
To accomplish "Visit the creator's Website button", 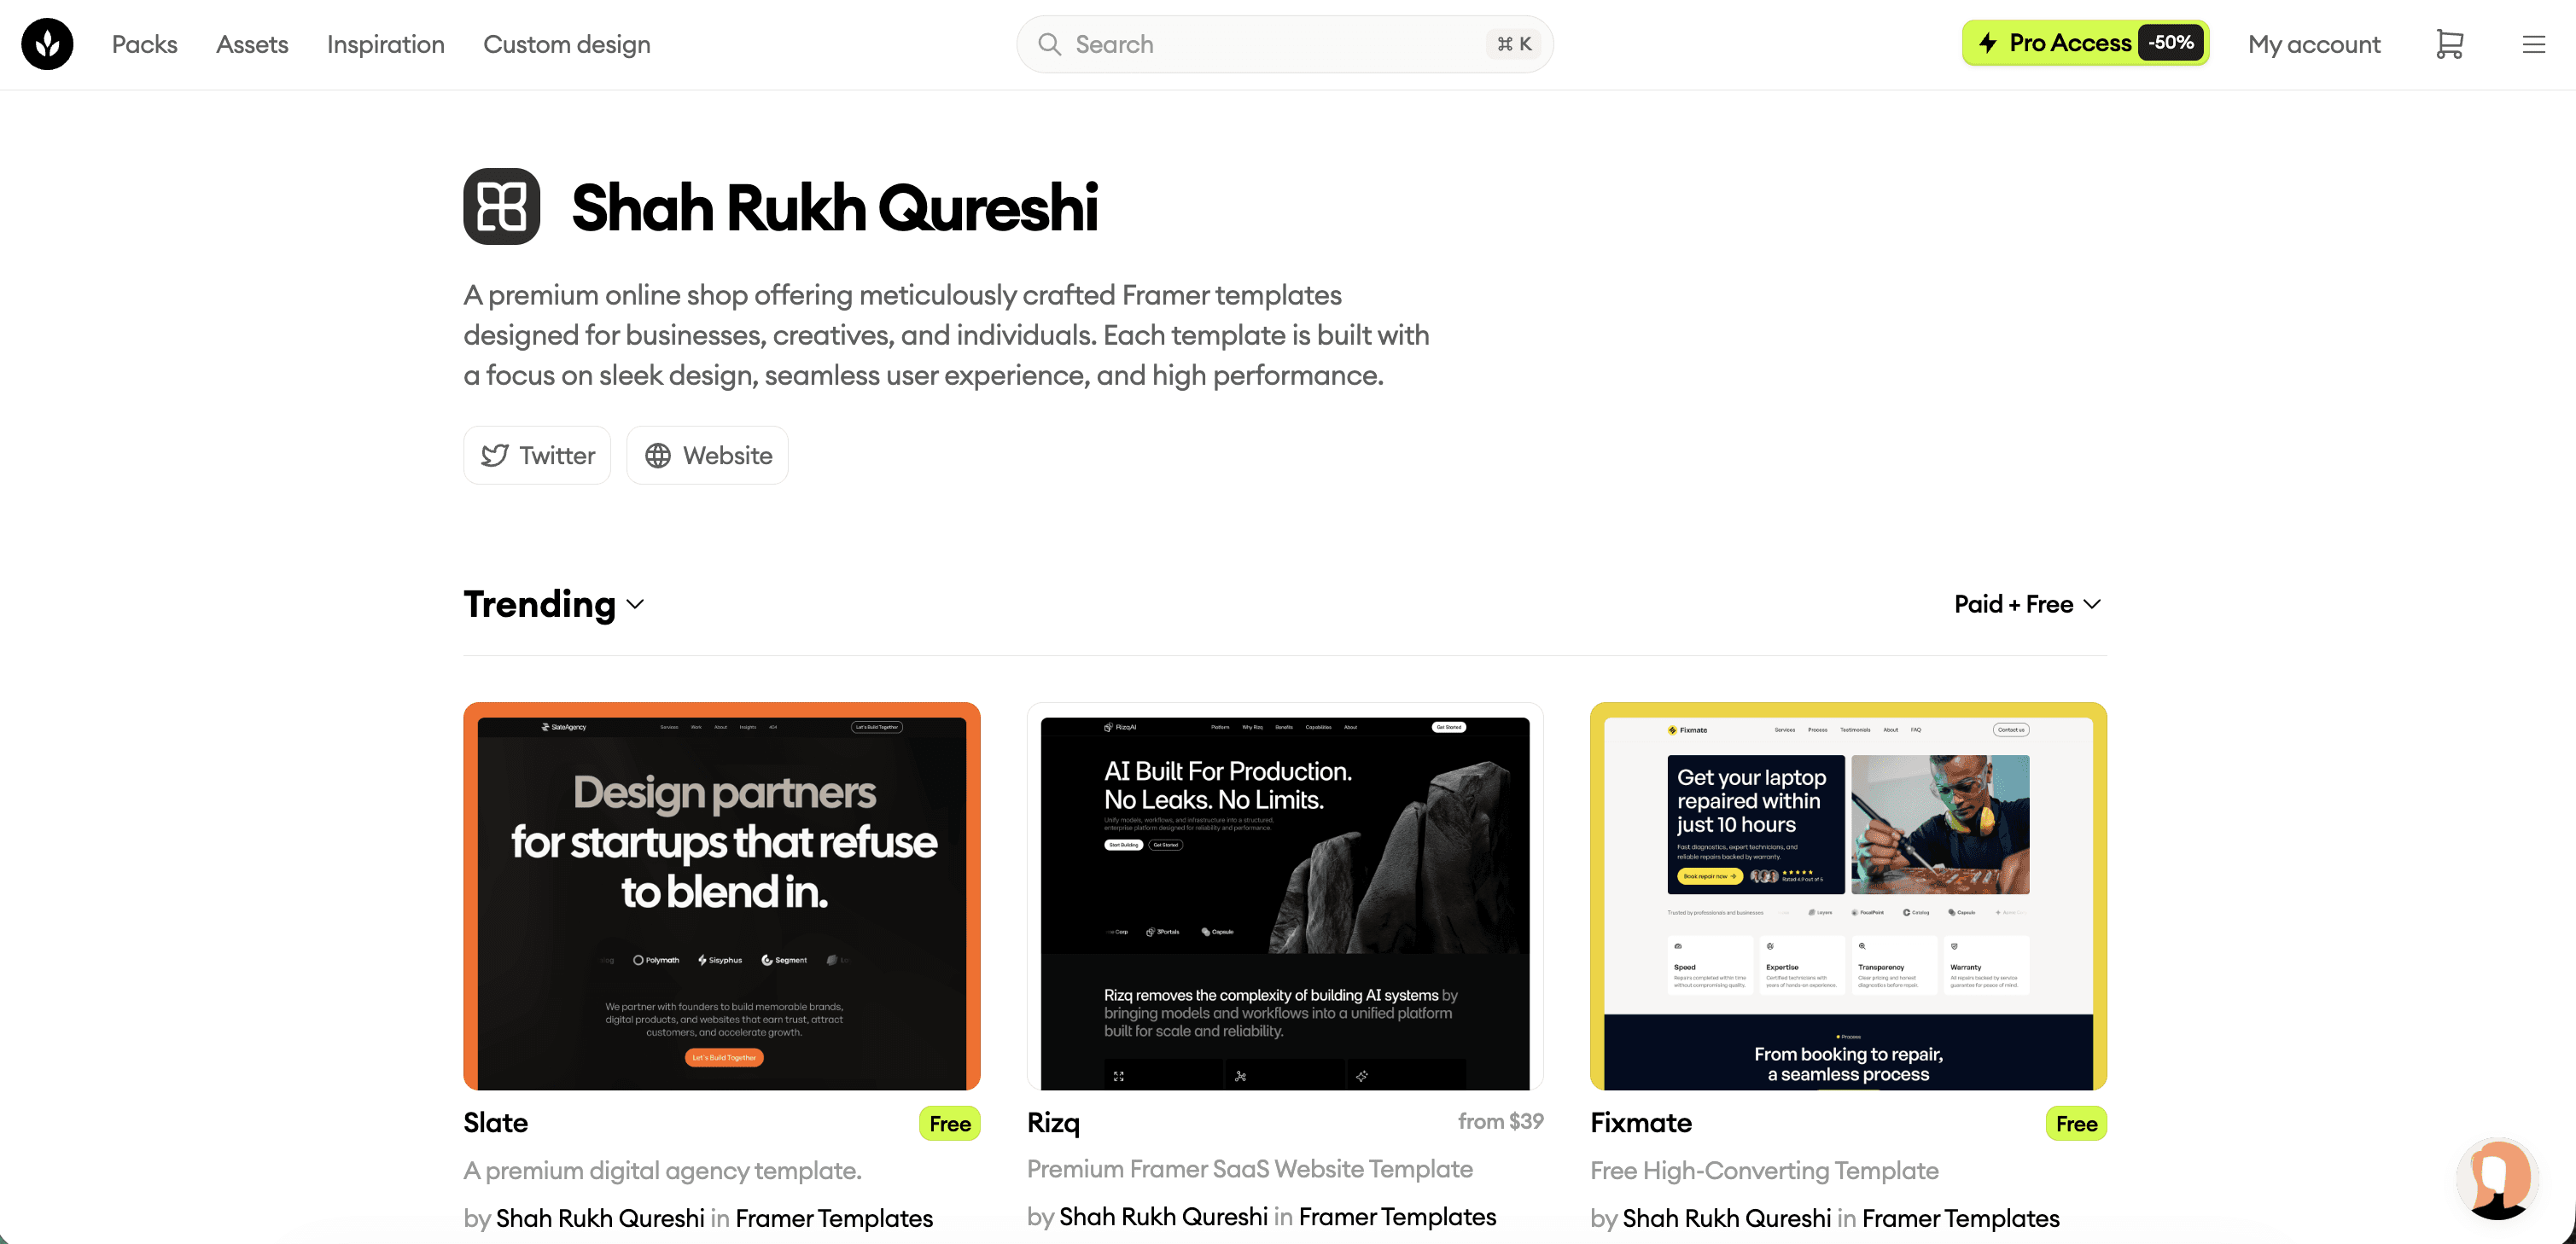I will (x=707, y=456).
